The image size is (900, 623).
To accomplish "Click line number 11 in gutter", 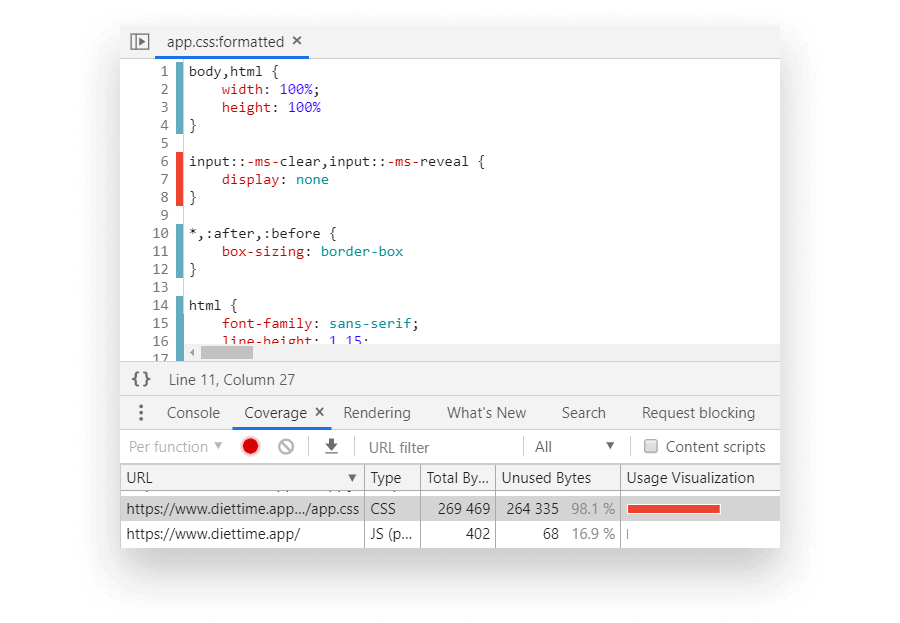I will [x=160, y=251].
